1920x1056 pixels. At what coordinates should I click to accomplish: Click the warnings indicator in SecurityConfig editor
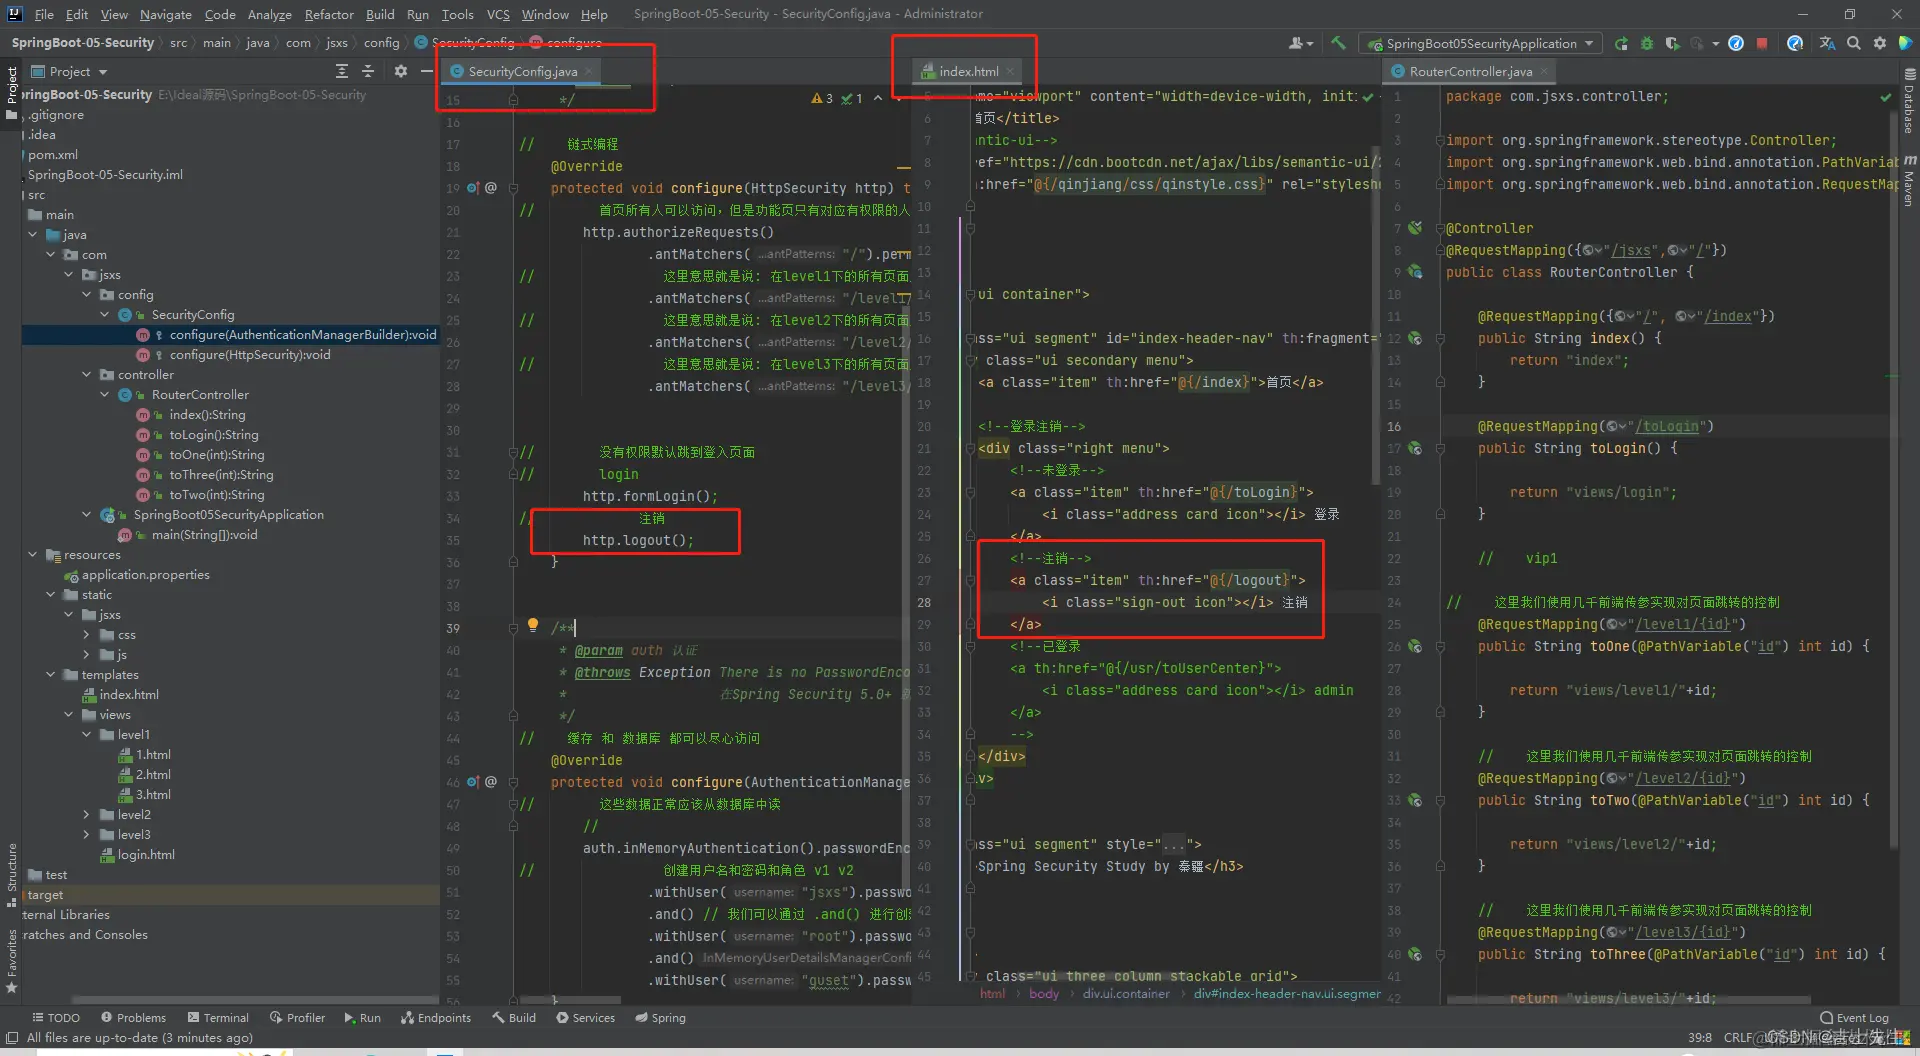click(822, 98)
